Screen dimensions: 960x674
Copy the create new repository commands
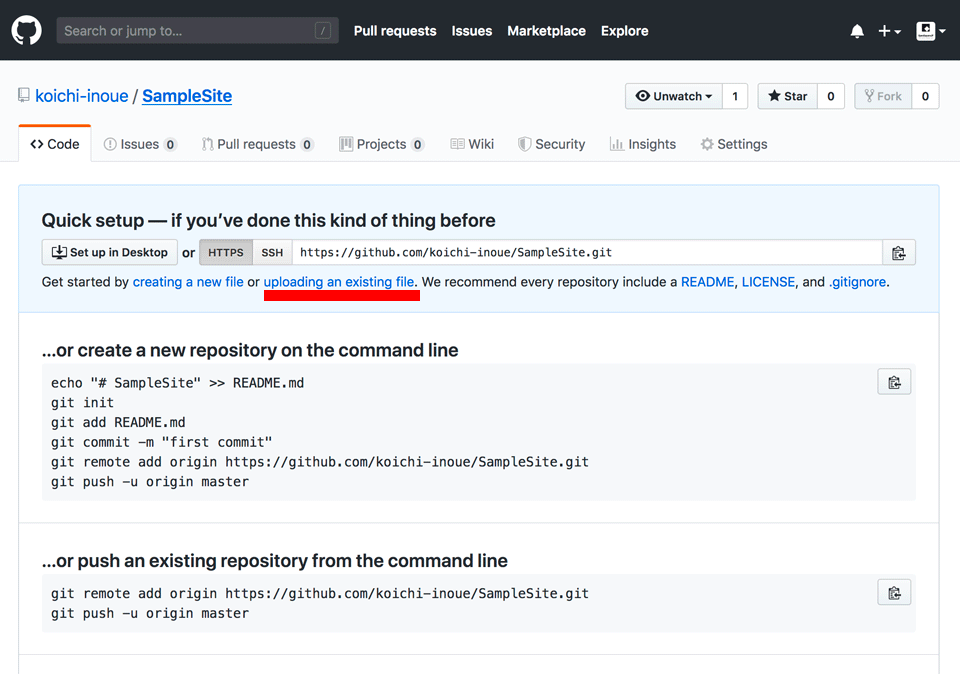pos(894,382)
